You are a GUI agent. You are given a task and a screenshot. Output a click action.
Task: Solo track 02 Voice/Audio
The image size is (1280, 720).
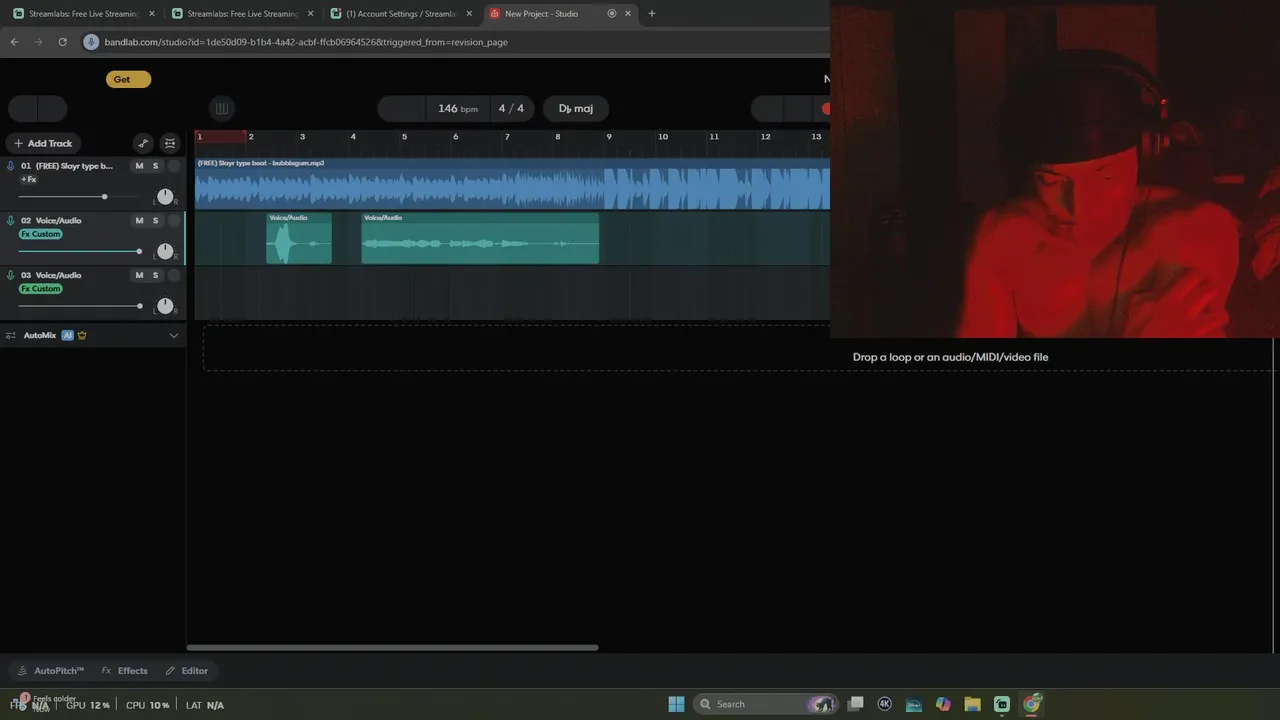point(155,220)
